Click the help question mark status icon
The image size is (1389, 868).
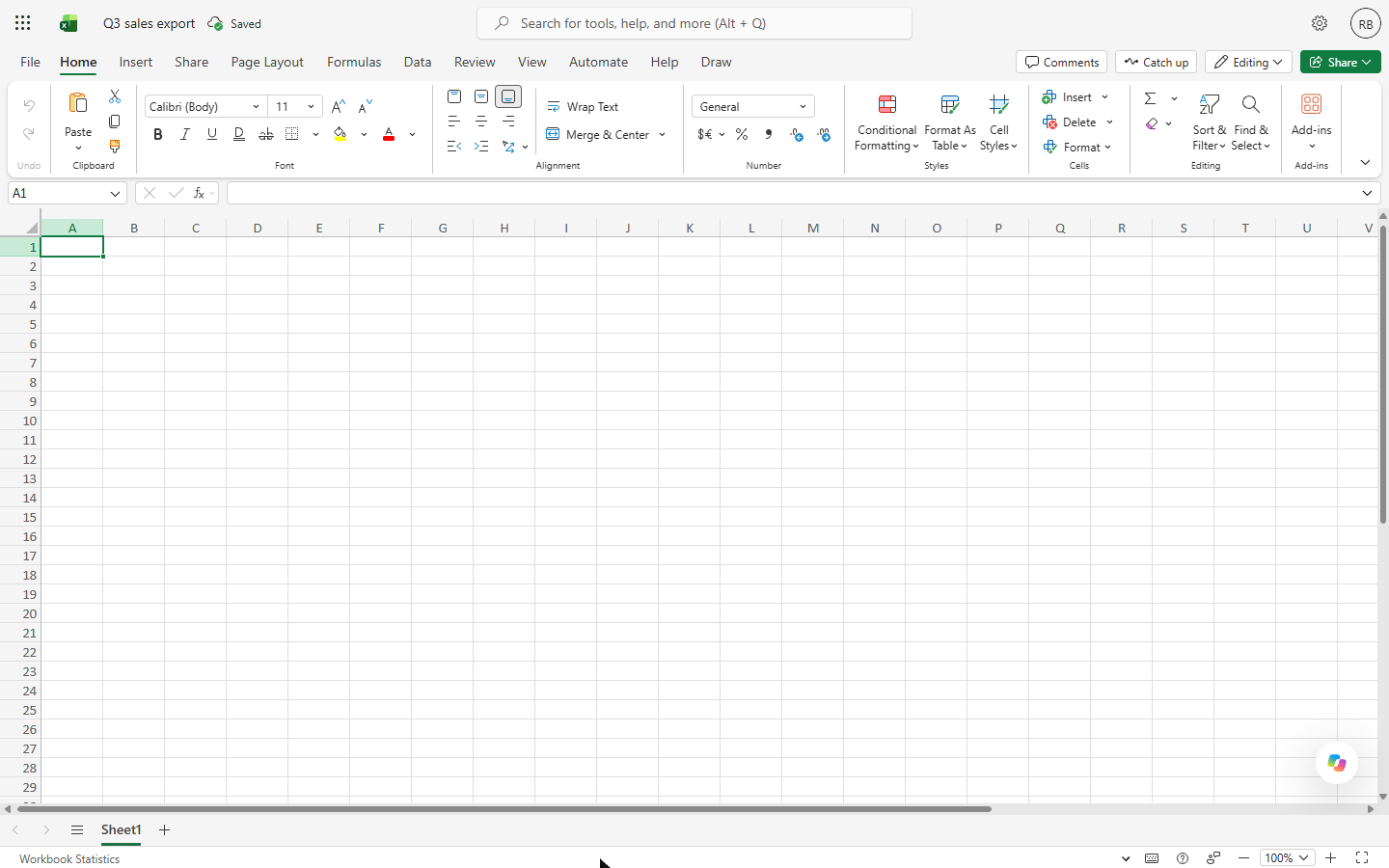coord(1183,858)
